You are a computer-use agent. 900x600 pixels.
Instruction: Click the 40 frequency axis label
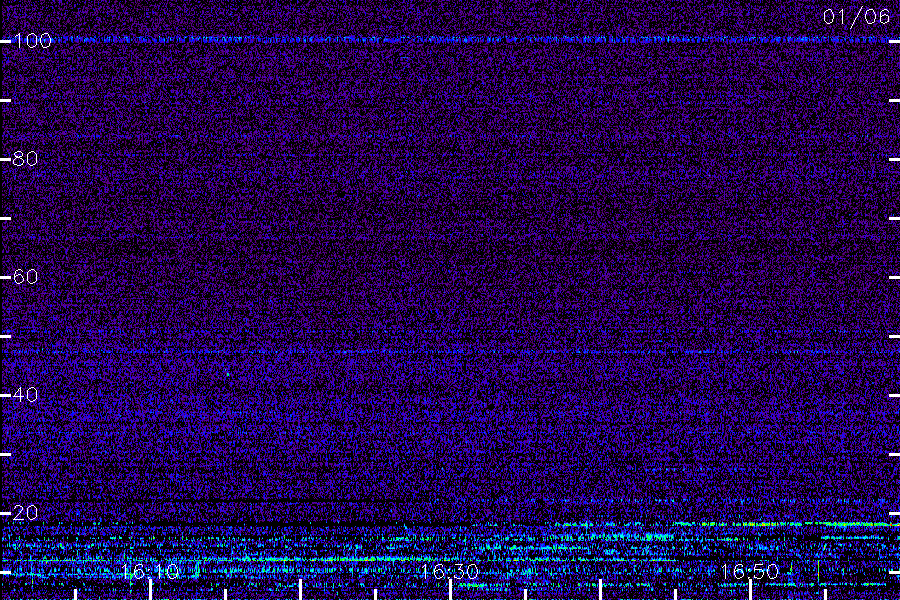(25, 395)
